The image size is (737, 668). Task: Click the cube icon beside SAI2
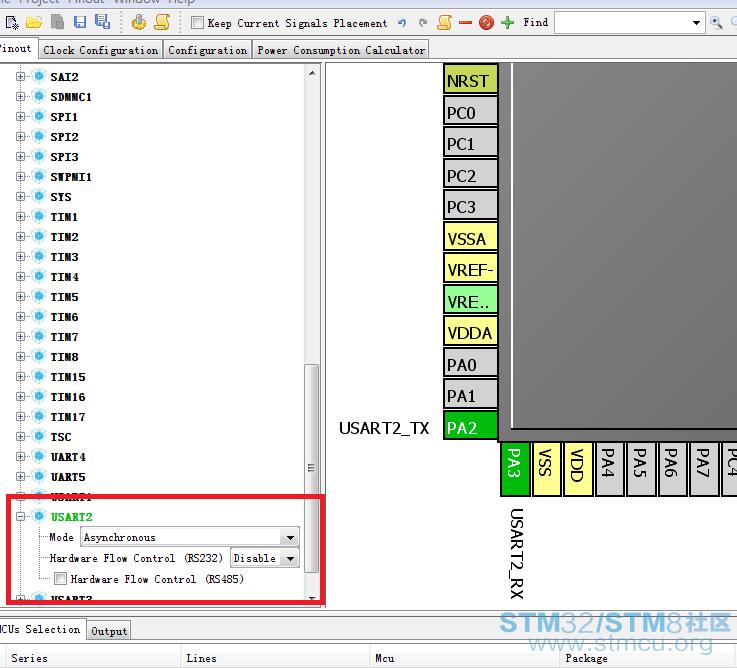coord(39,76)
